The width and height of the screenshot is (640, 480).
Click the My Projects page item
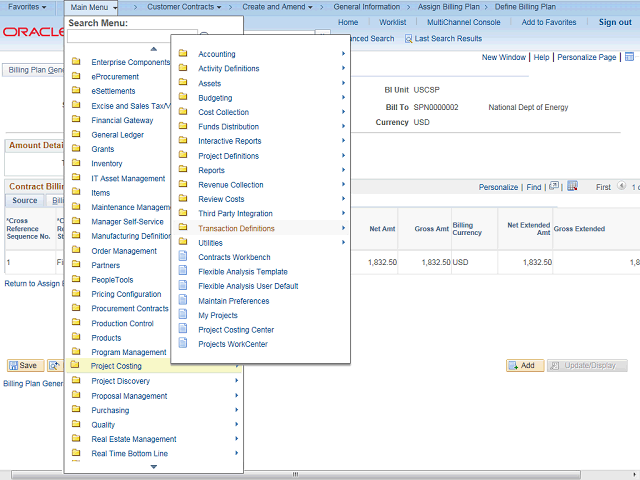[219, 315]
